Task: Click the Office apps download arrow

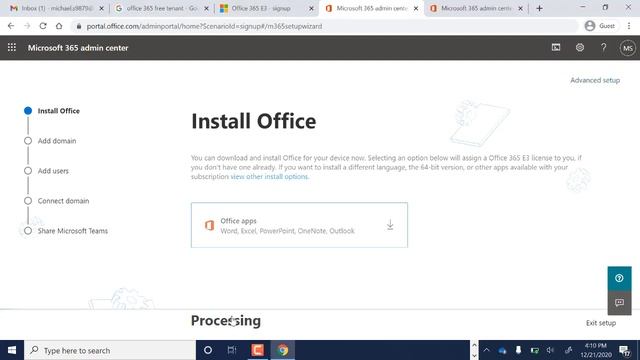Action: [x=390, y=225]
